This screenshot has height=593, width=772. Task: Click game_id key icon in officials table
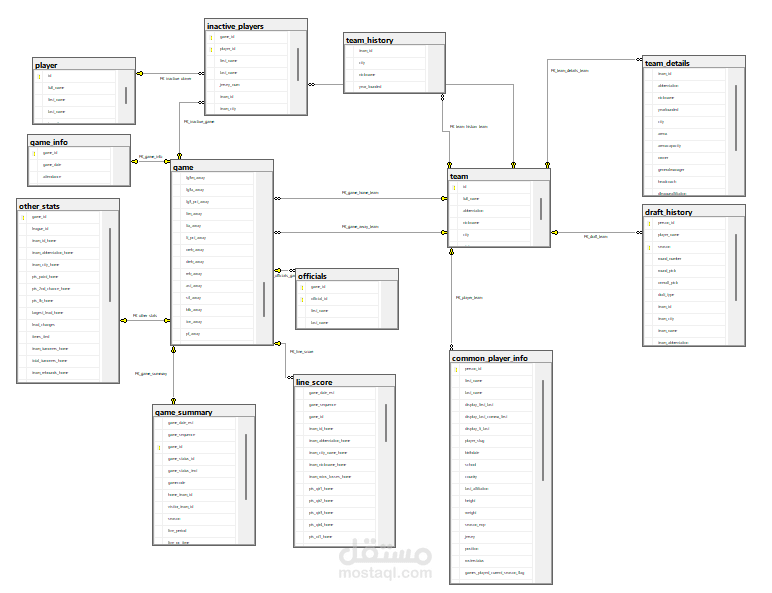tap(302, 288)
